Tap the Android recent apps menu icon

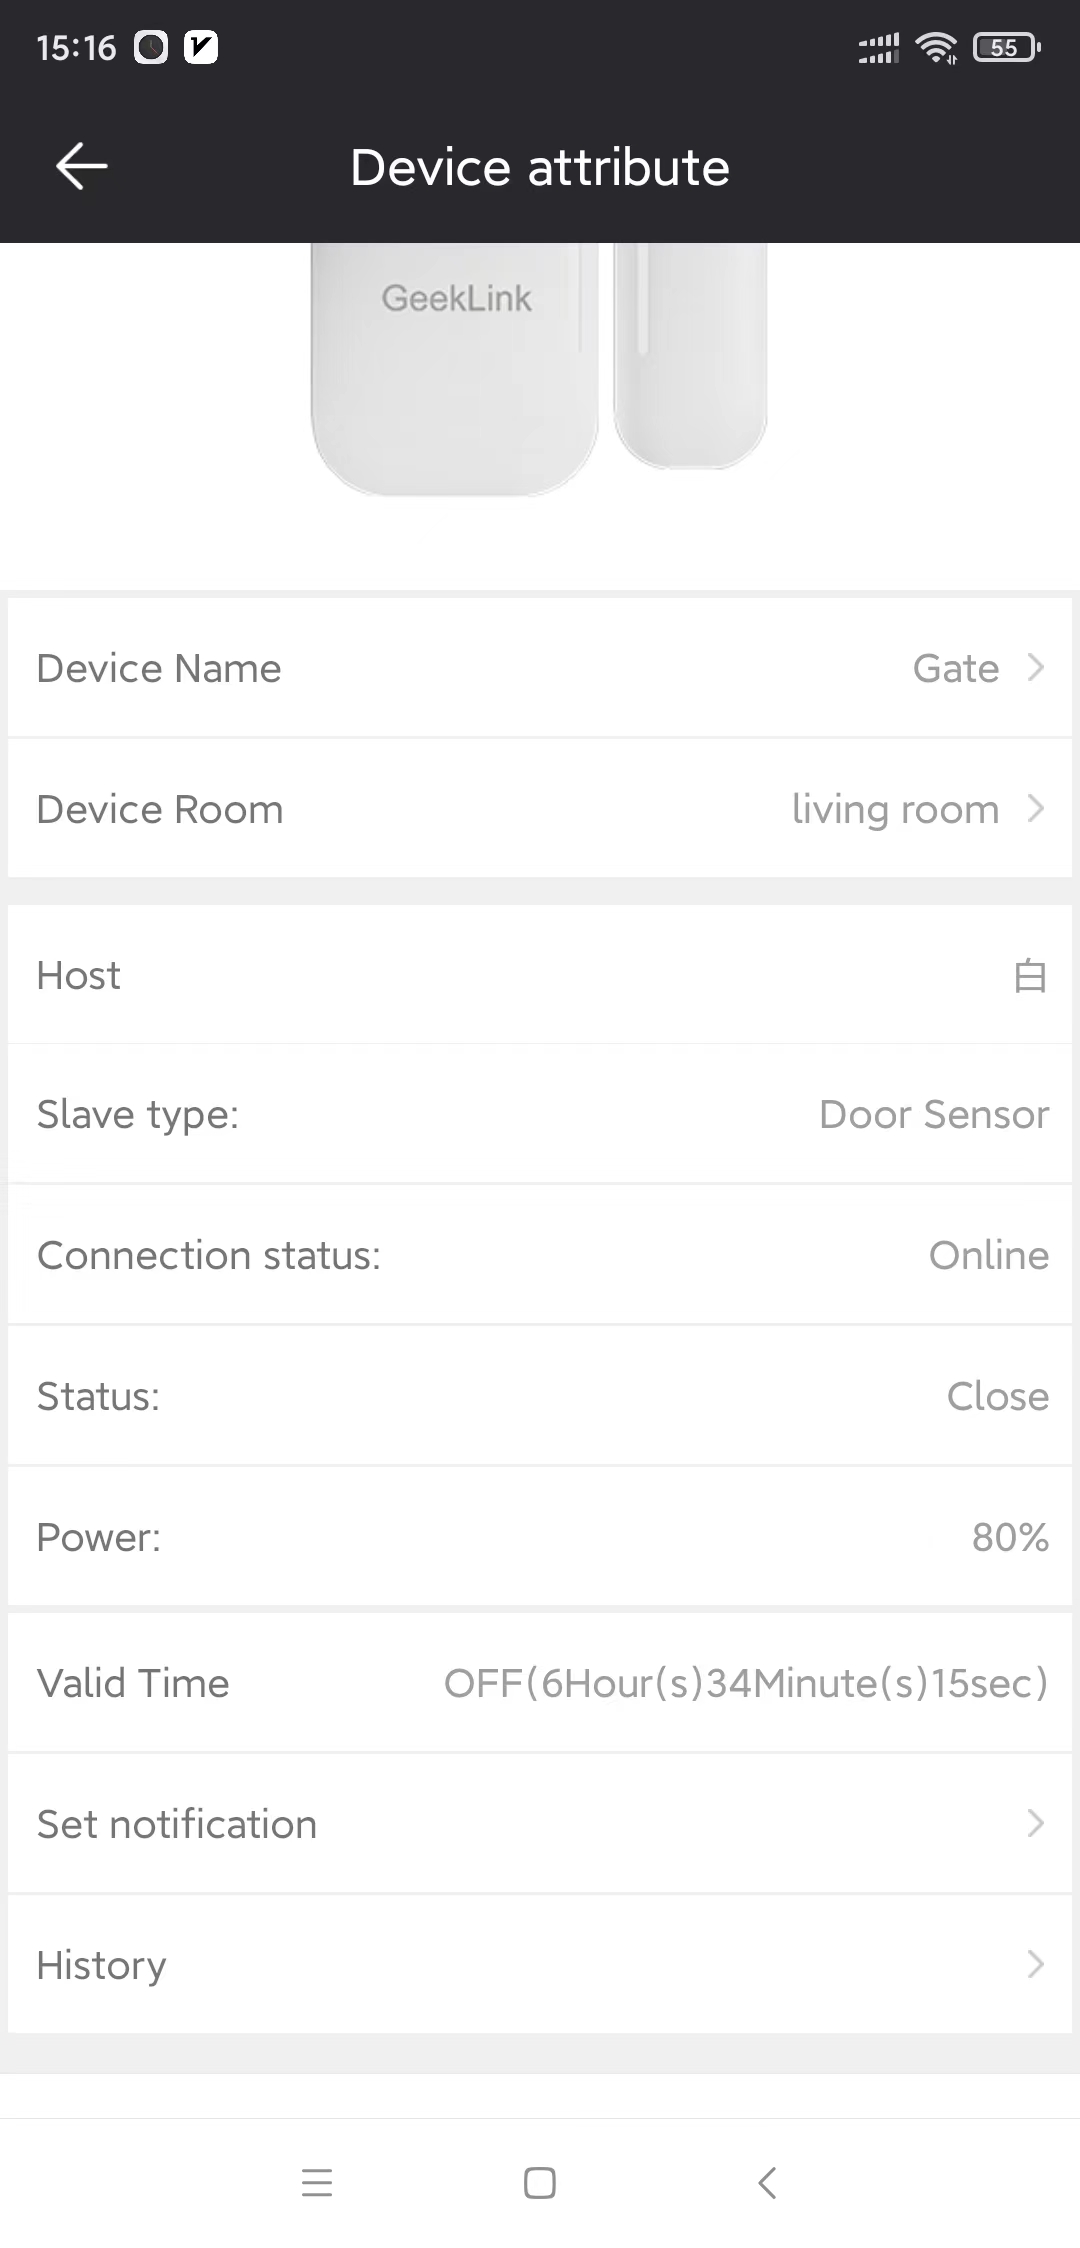point(317,2182)
